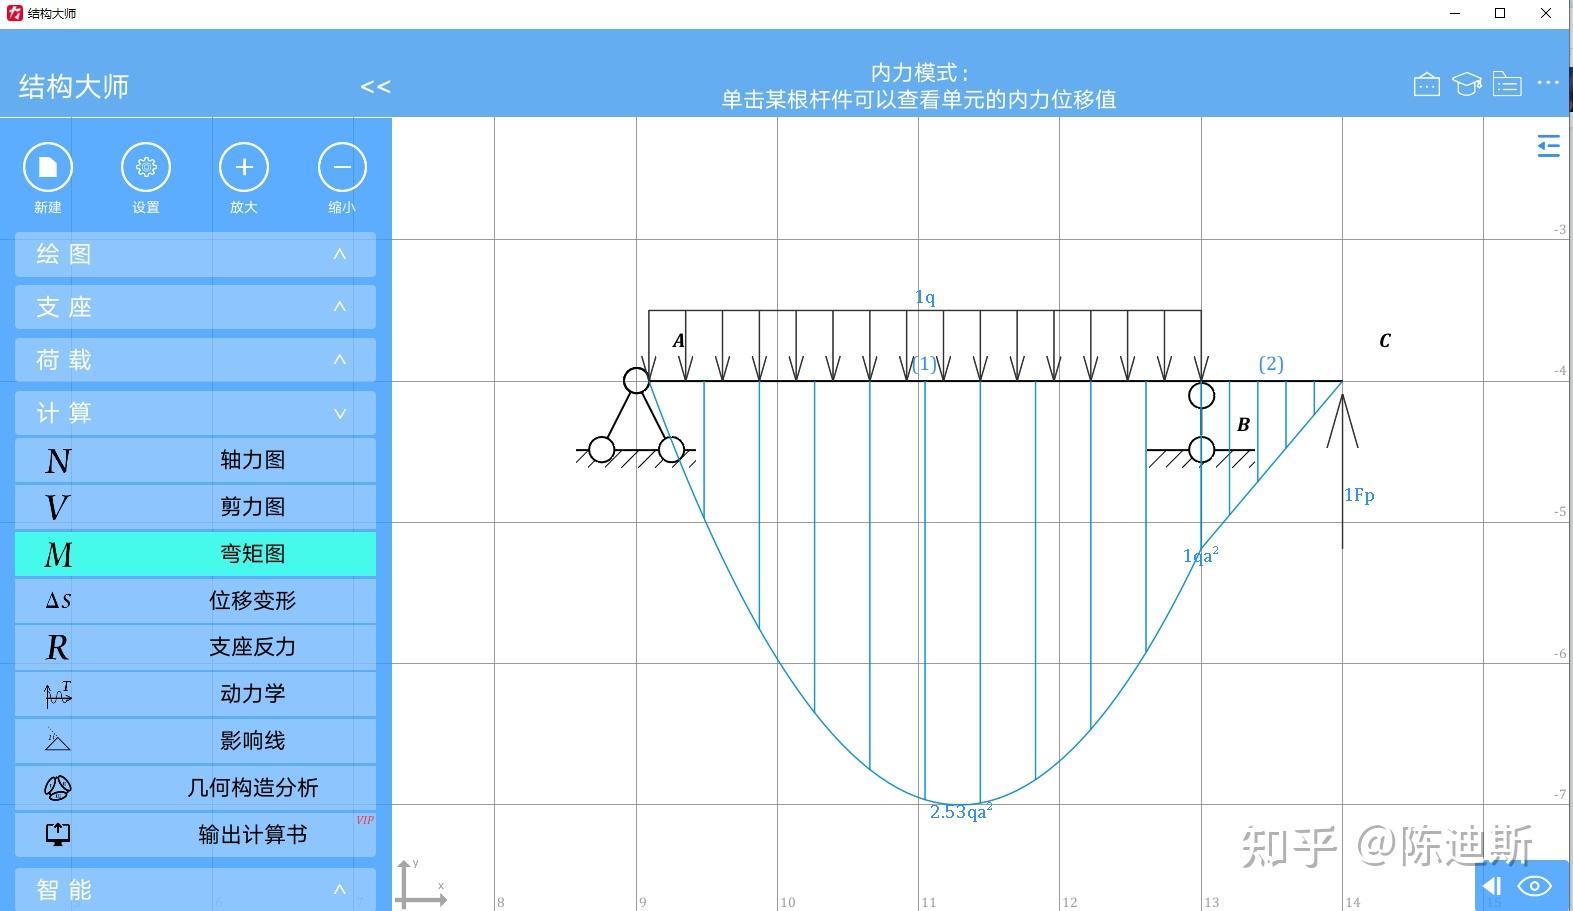Open the three-dots more options icon

(1548, 83)
